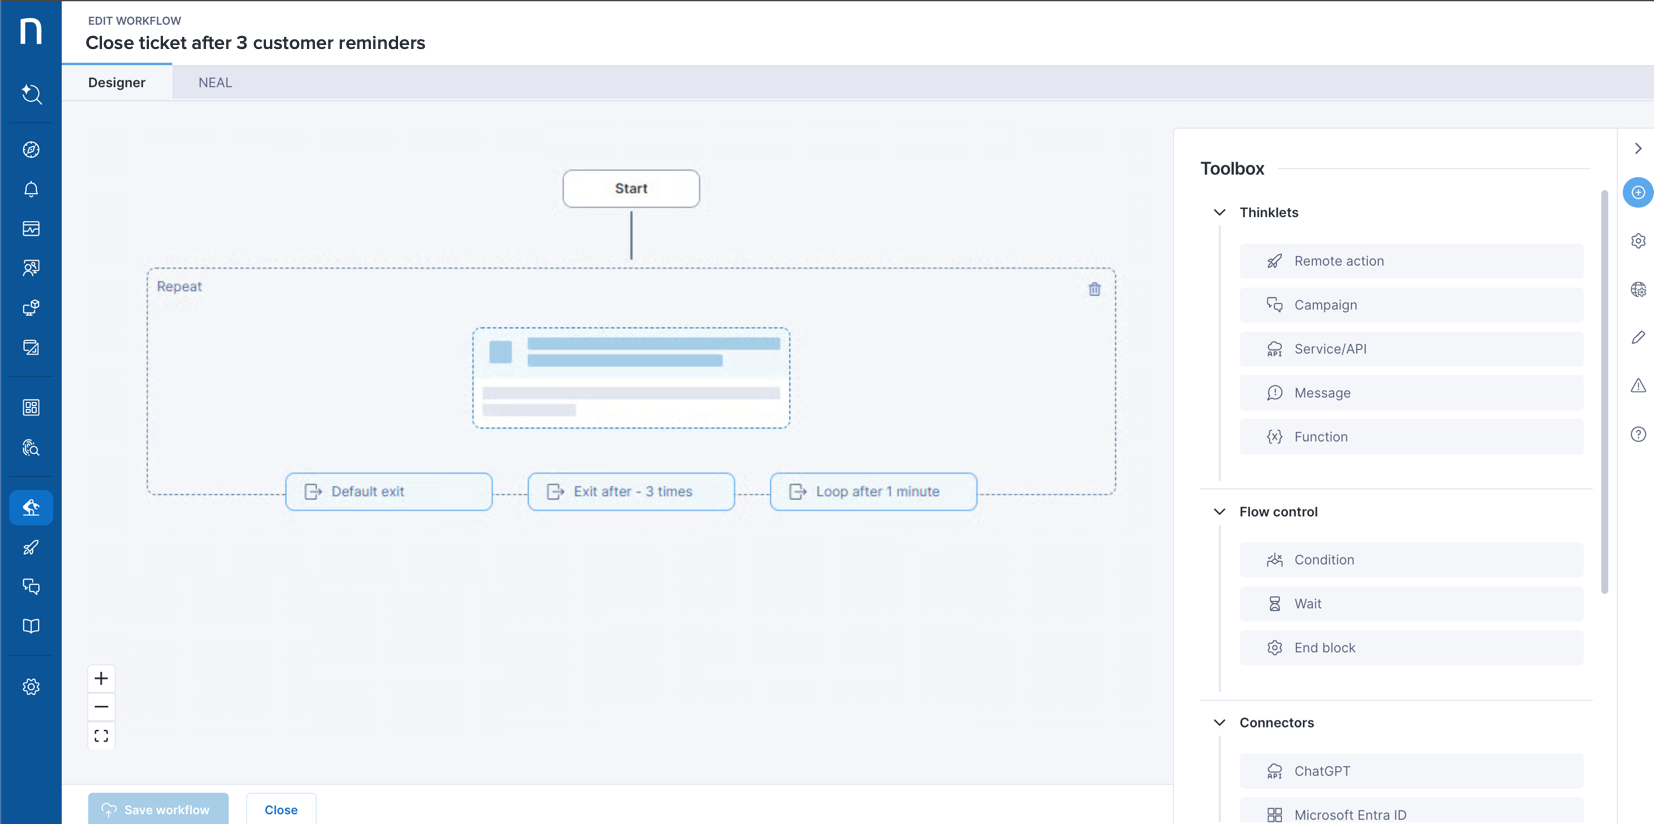Screen dimensions: 1654x824
Task: Collapse the right side panel with chevron
Action: (1638, 148)
